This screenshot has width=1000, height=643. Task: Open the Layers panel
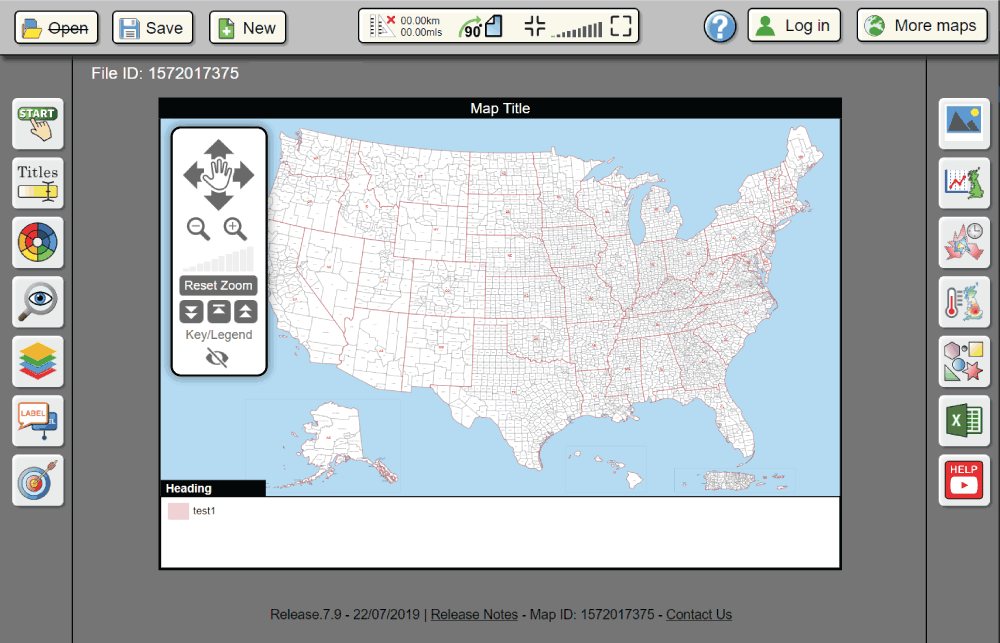pos(37,361)
